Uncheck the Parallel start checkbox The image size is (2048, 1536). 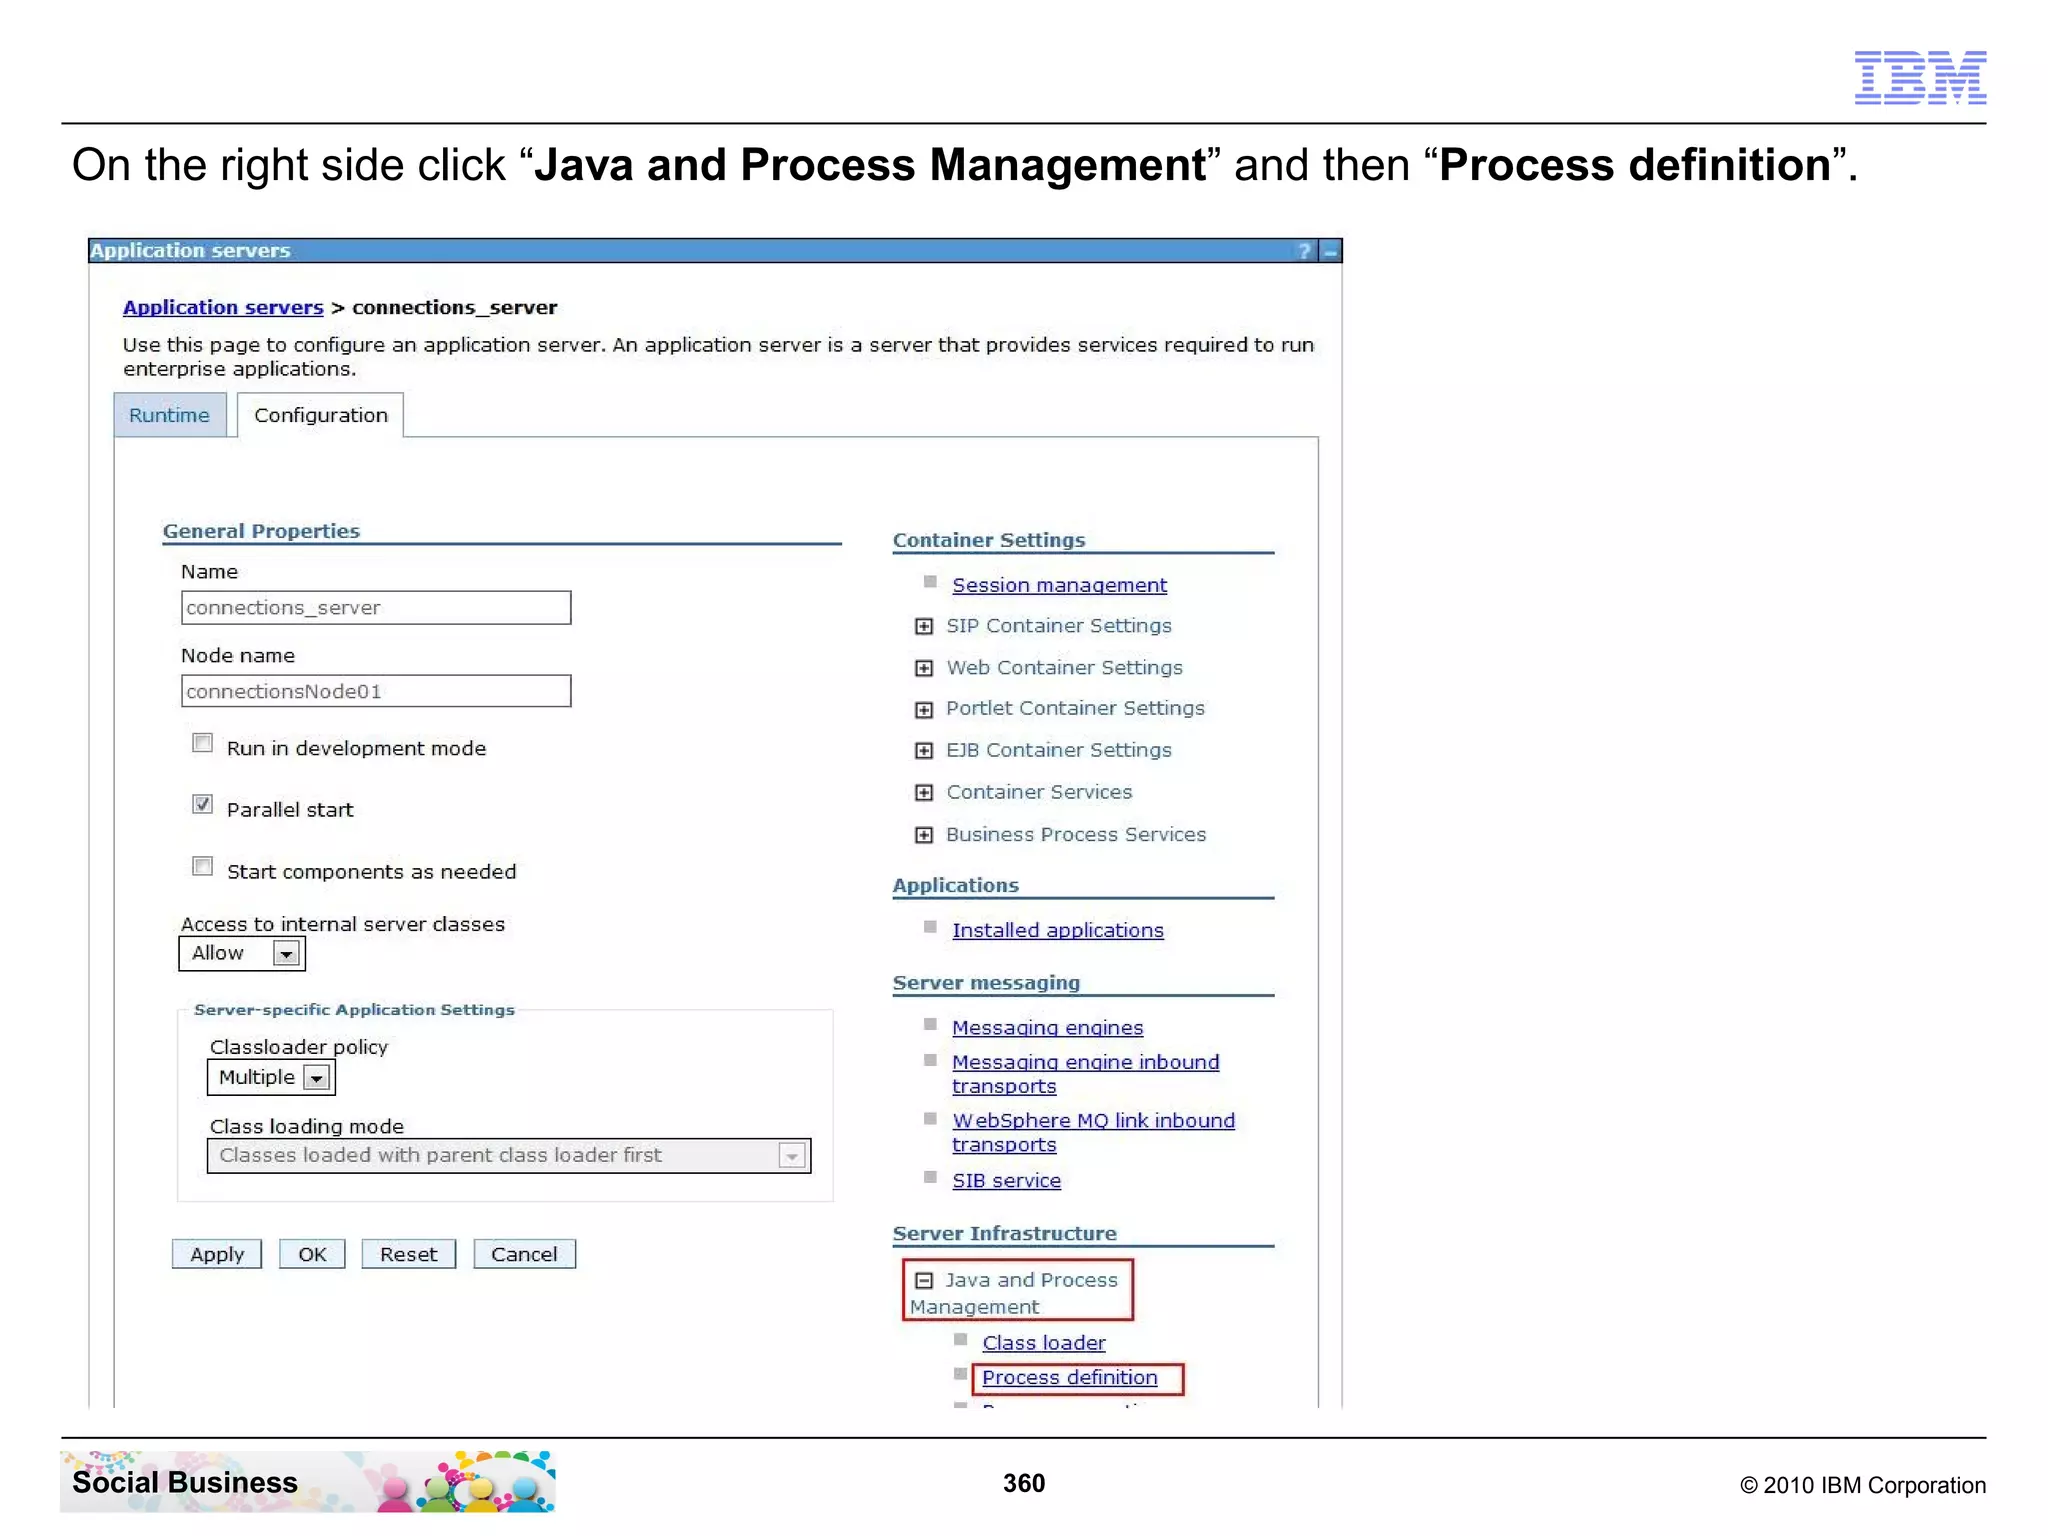203,804
